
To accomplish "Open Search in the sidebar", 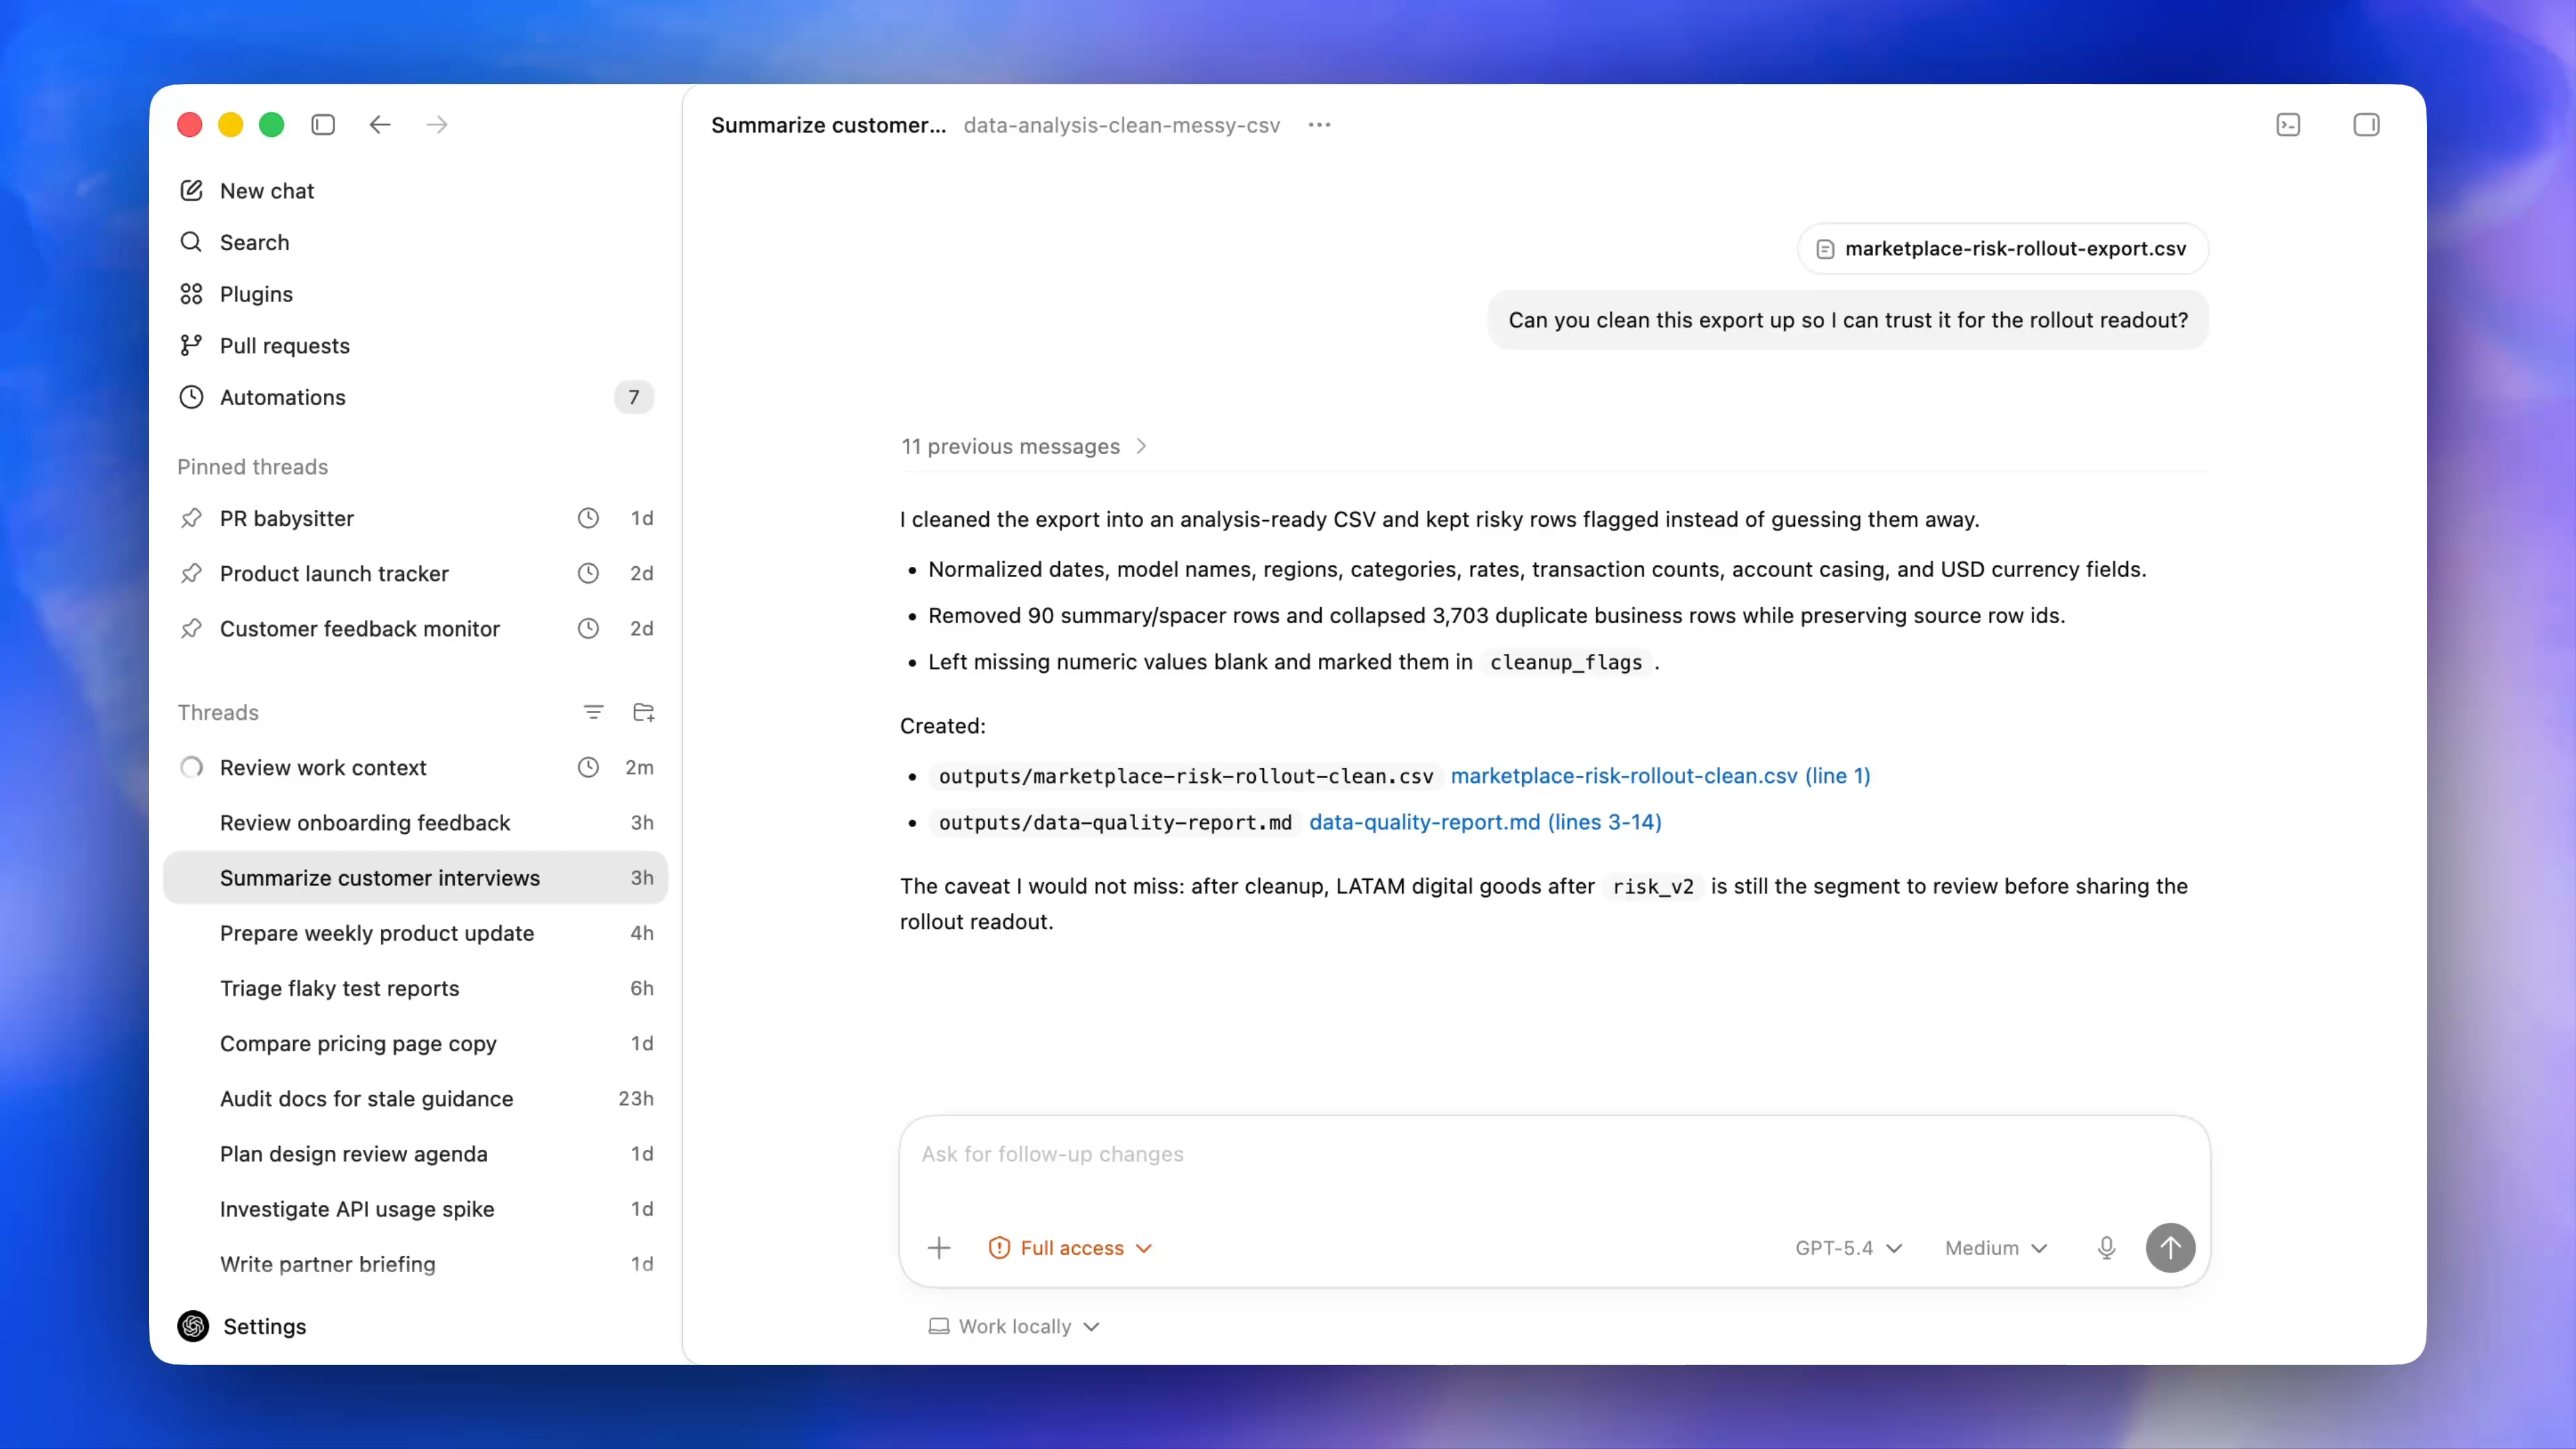I will [x=415, y=242].
